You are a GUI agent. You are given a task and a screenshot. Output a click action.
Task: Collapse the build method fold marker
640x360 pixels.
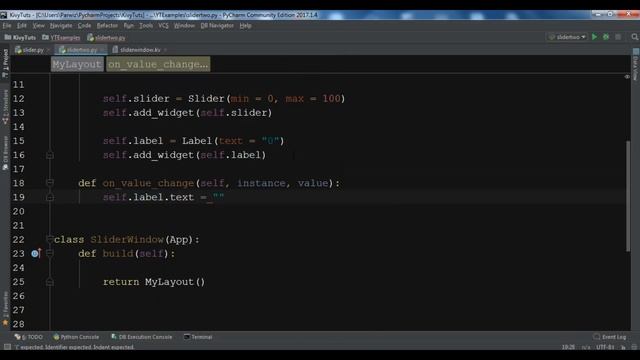50,253
